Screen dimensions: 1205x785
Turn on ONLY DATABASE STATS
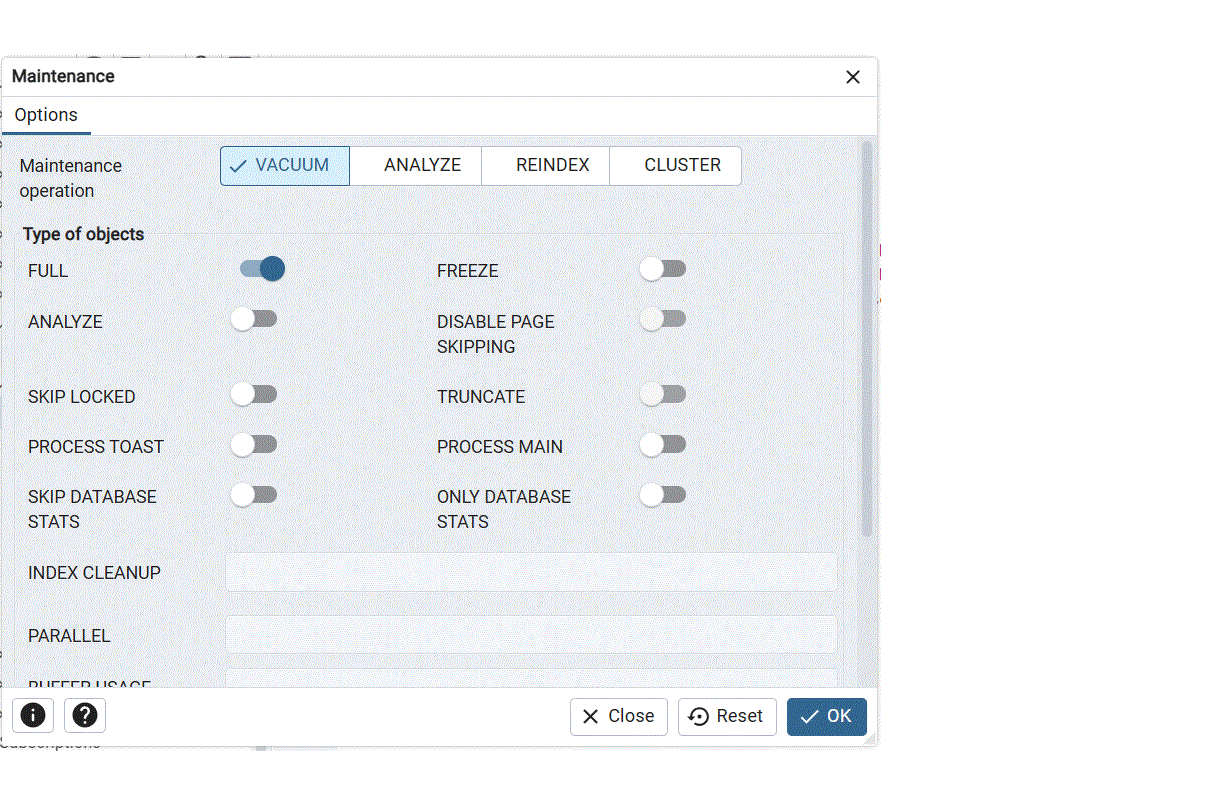(x=663, y=495)
